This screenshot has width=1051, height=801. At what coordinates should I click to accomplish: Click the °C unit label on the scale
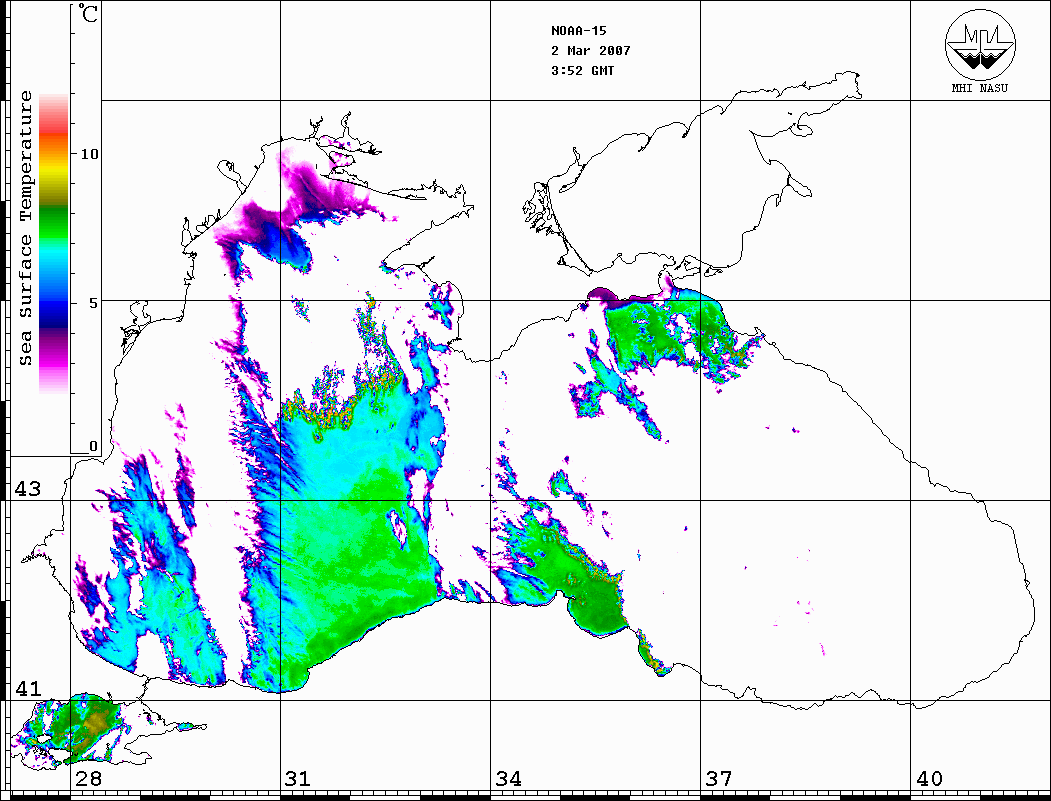pyautogui.click(x=88, y=13)
